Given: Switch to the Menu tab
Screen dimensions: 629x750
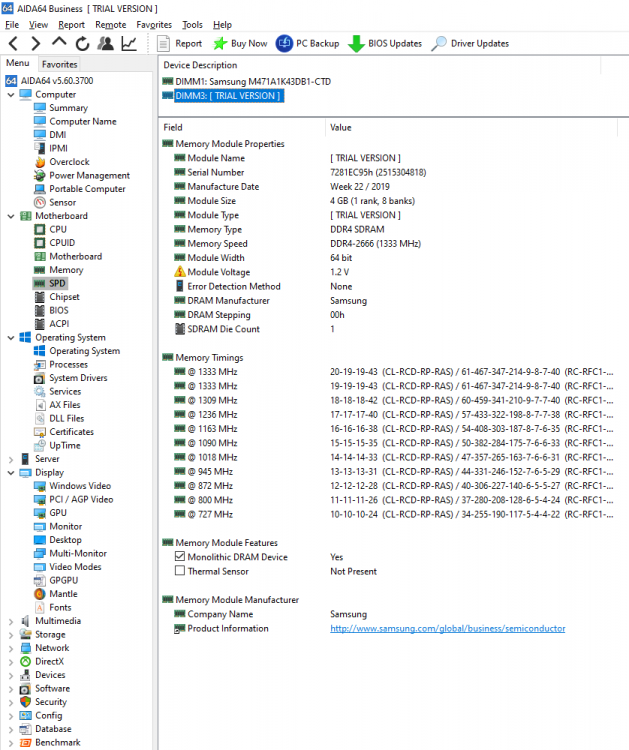Looking at the screenshot, I should point(18,63).
